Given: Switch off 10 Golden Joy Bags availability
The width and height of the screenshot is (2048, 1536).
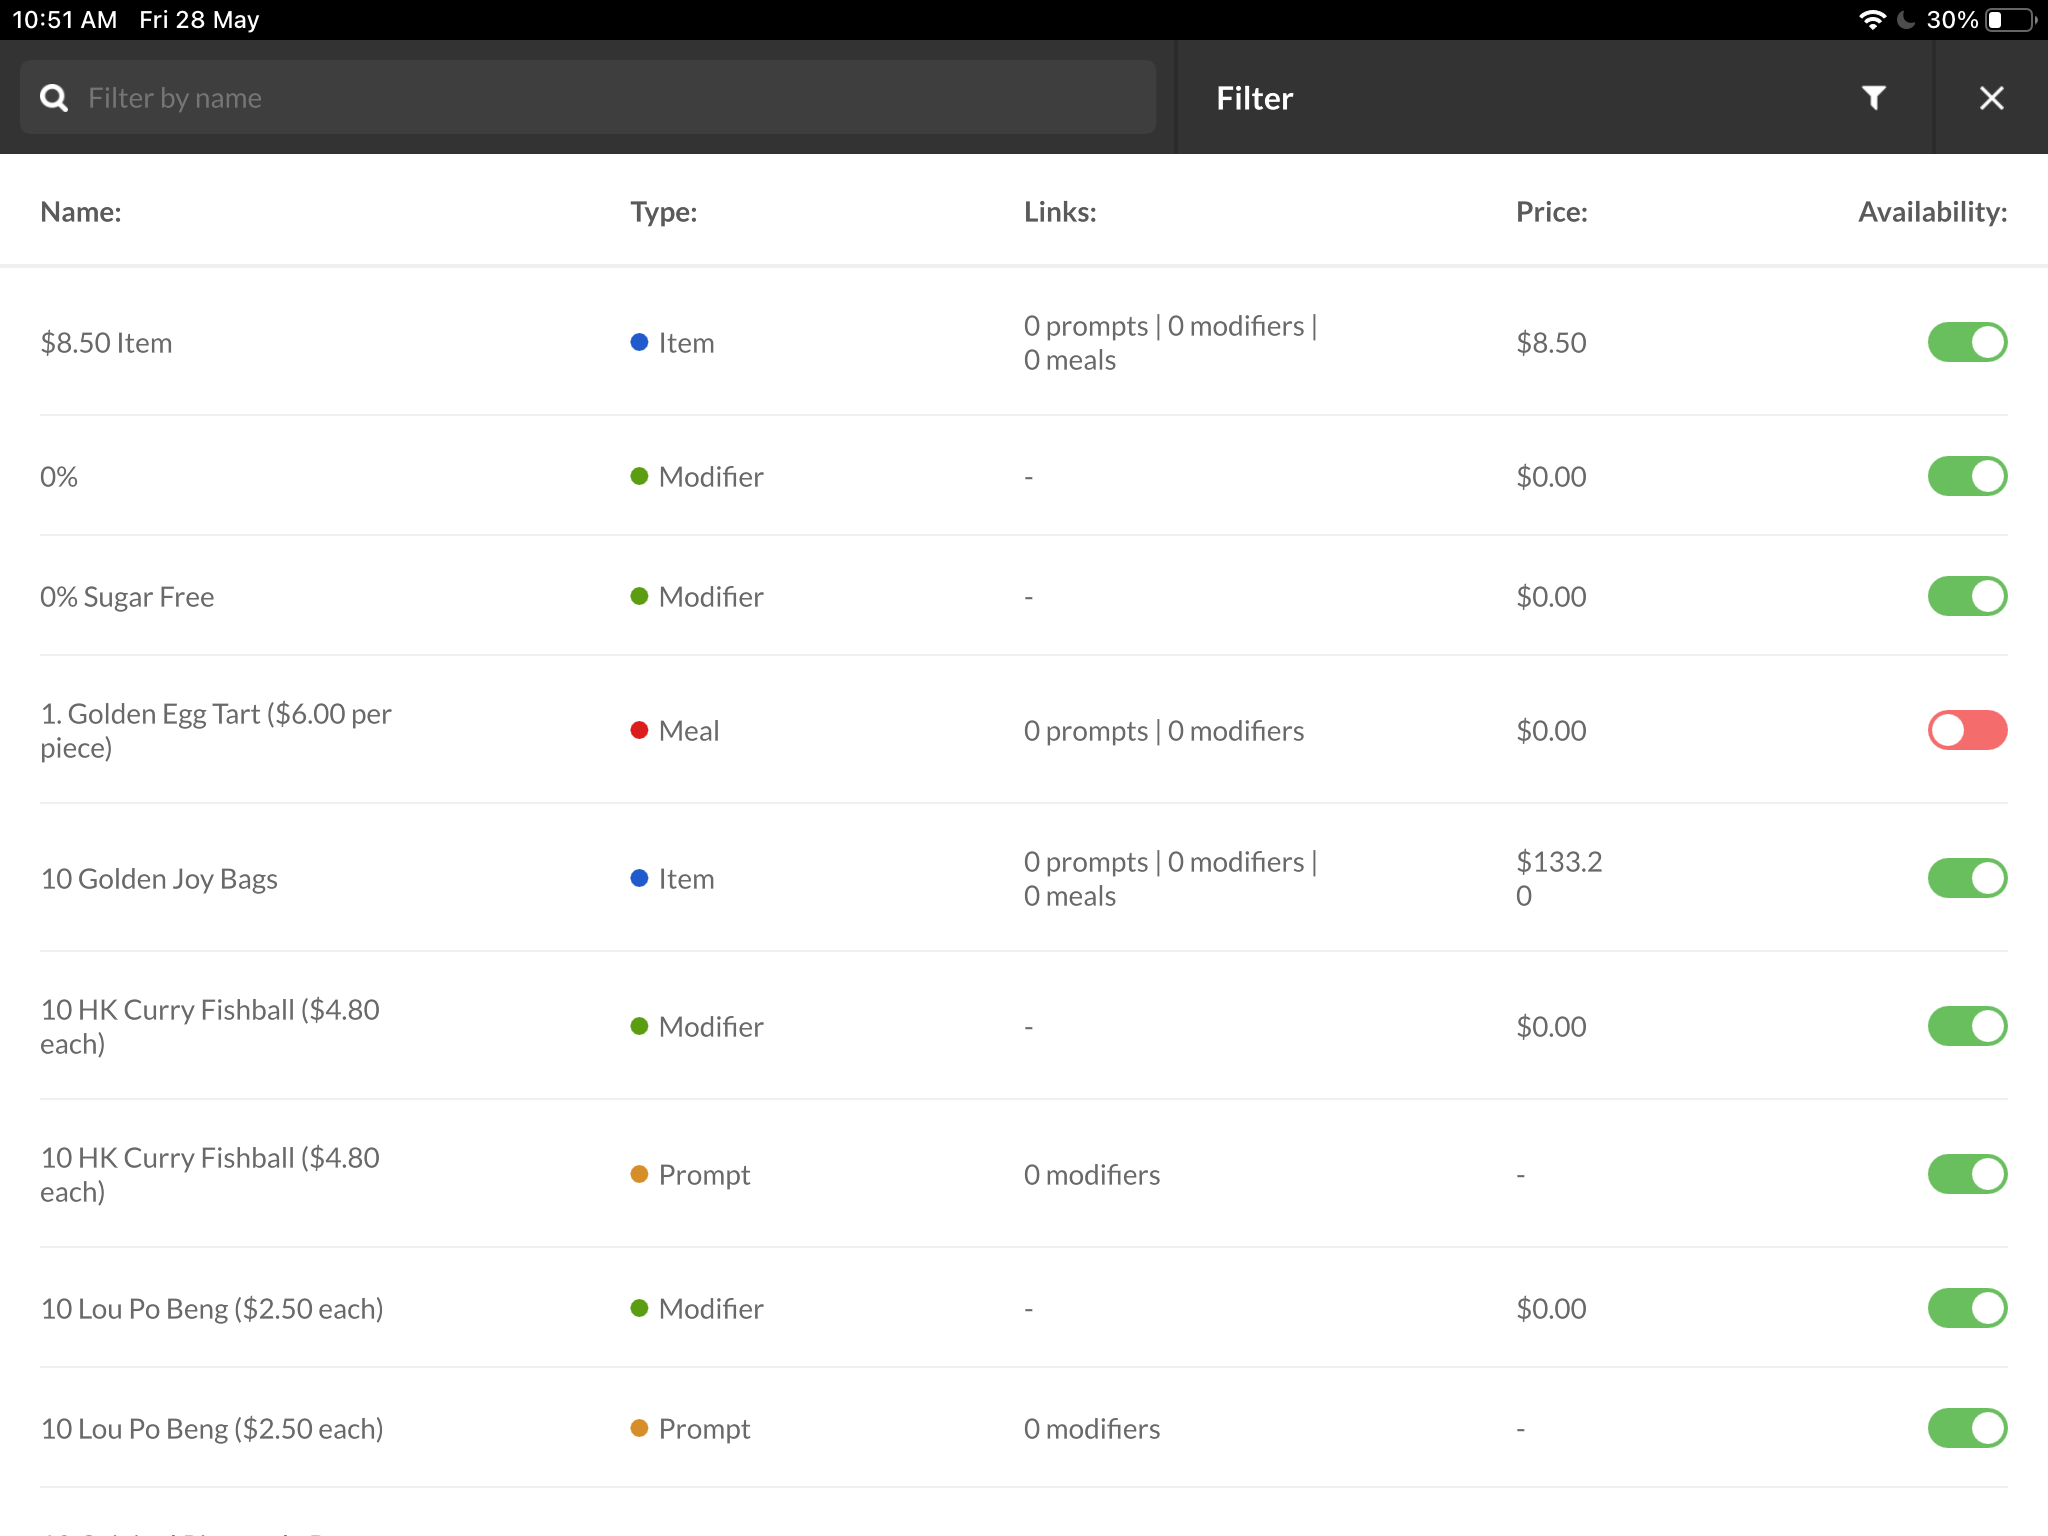Looking at the screenshot, I should tap(1966, 878).
